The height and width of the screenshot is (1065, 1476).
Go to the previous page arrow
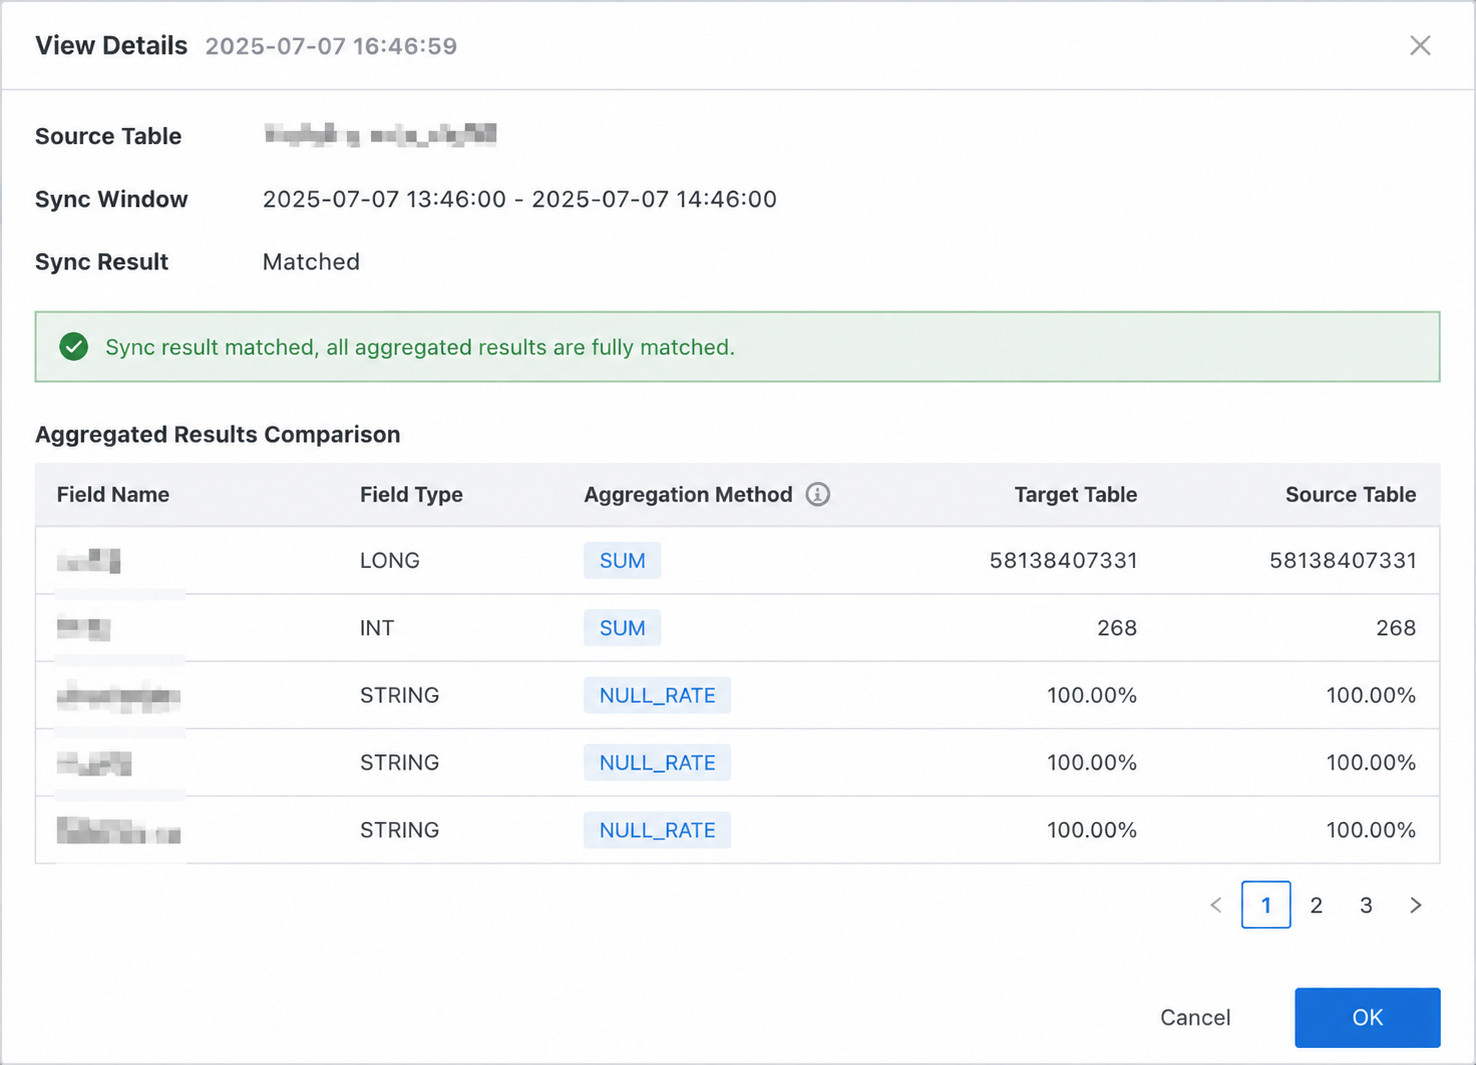[x=1216, y=905]
